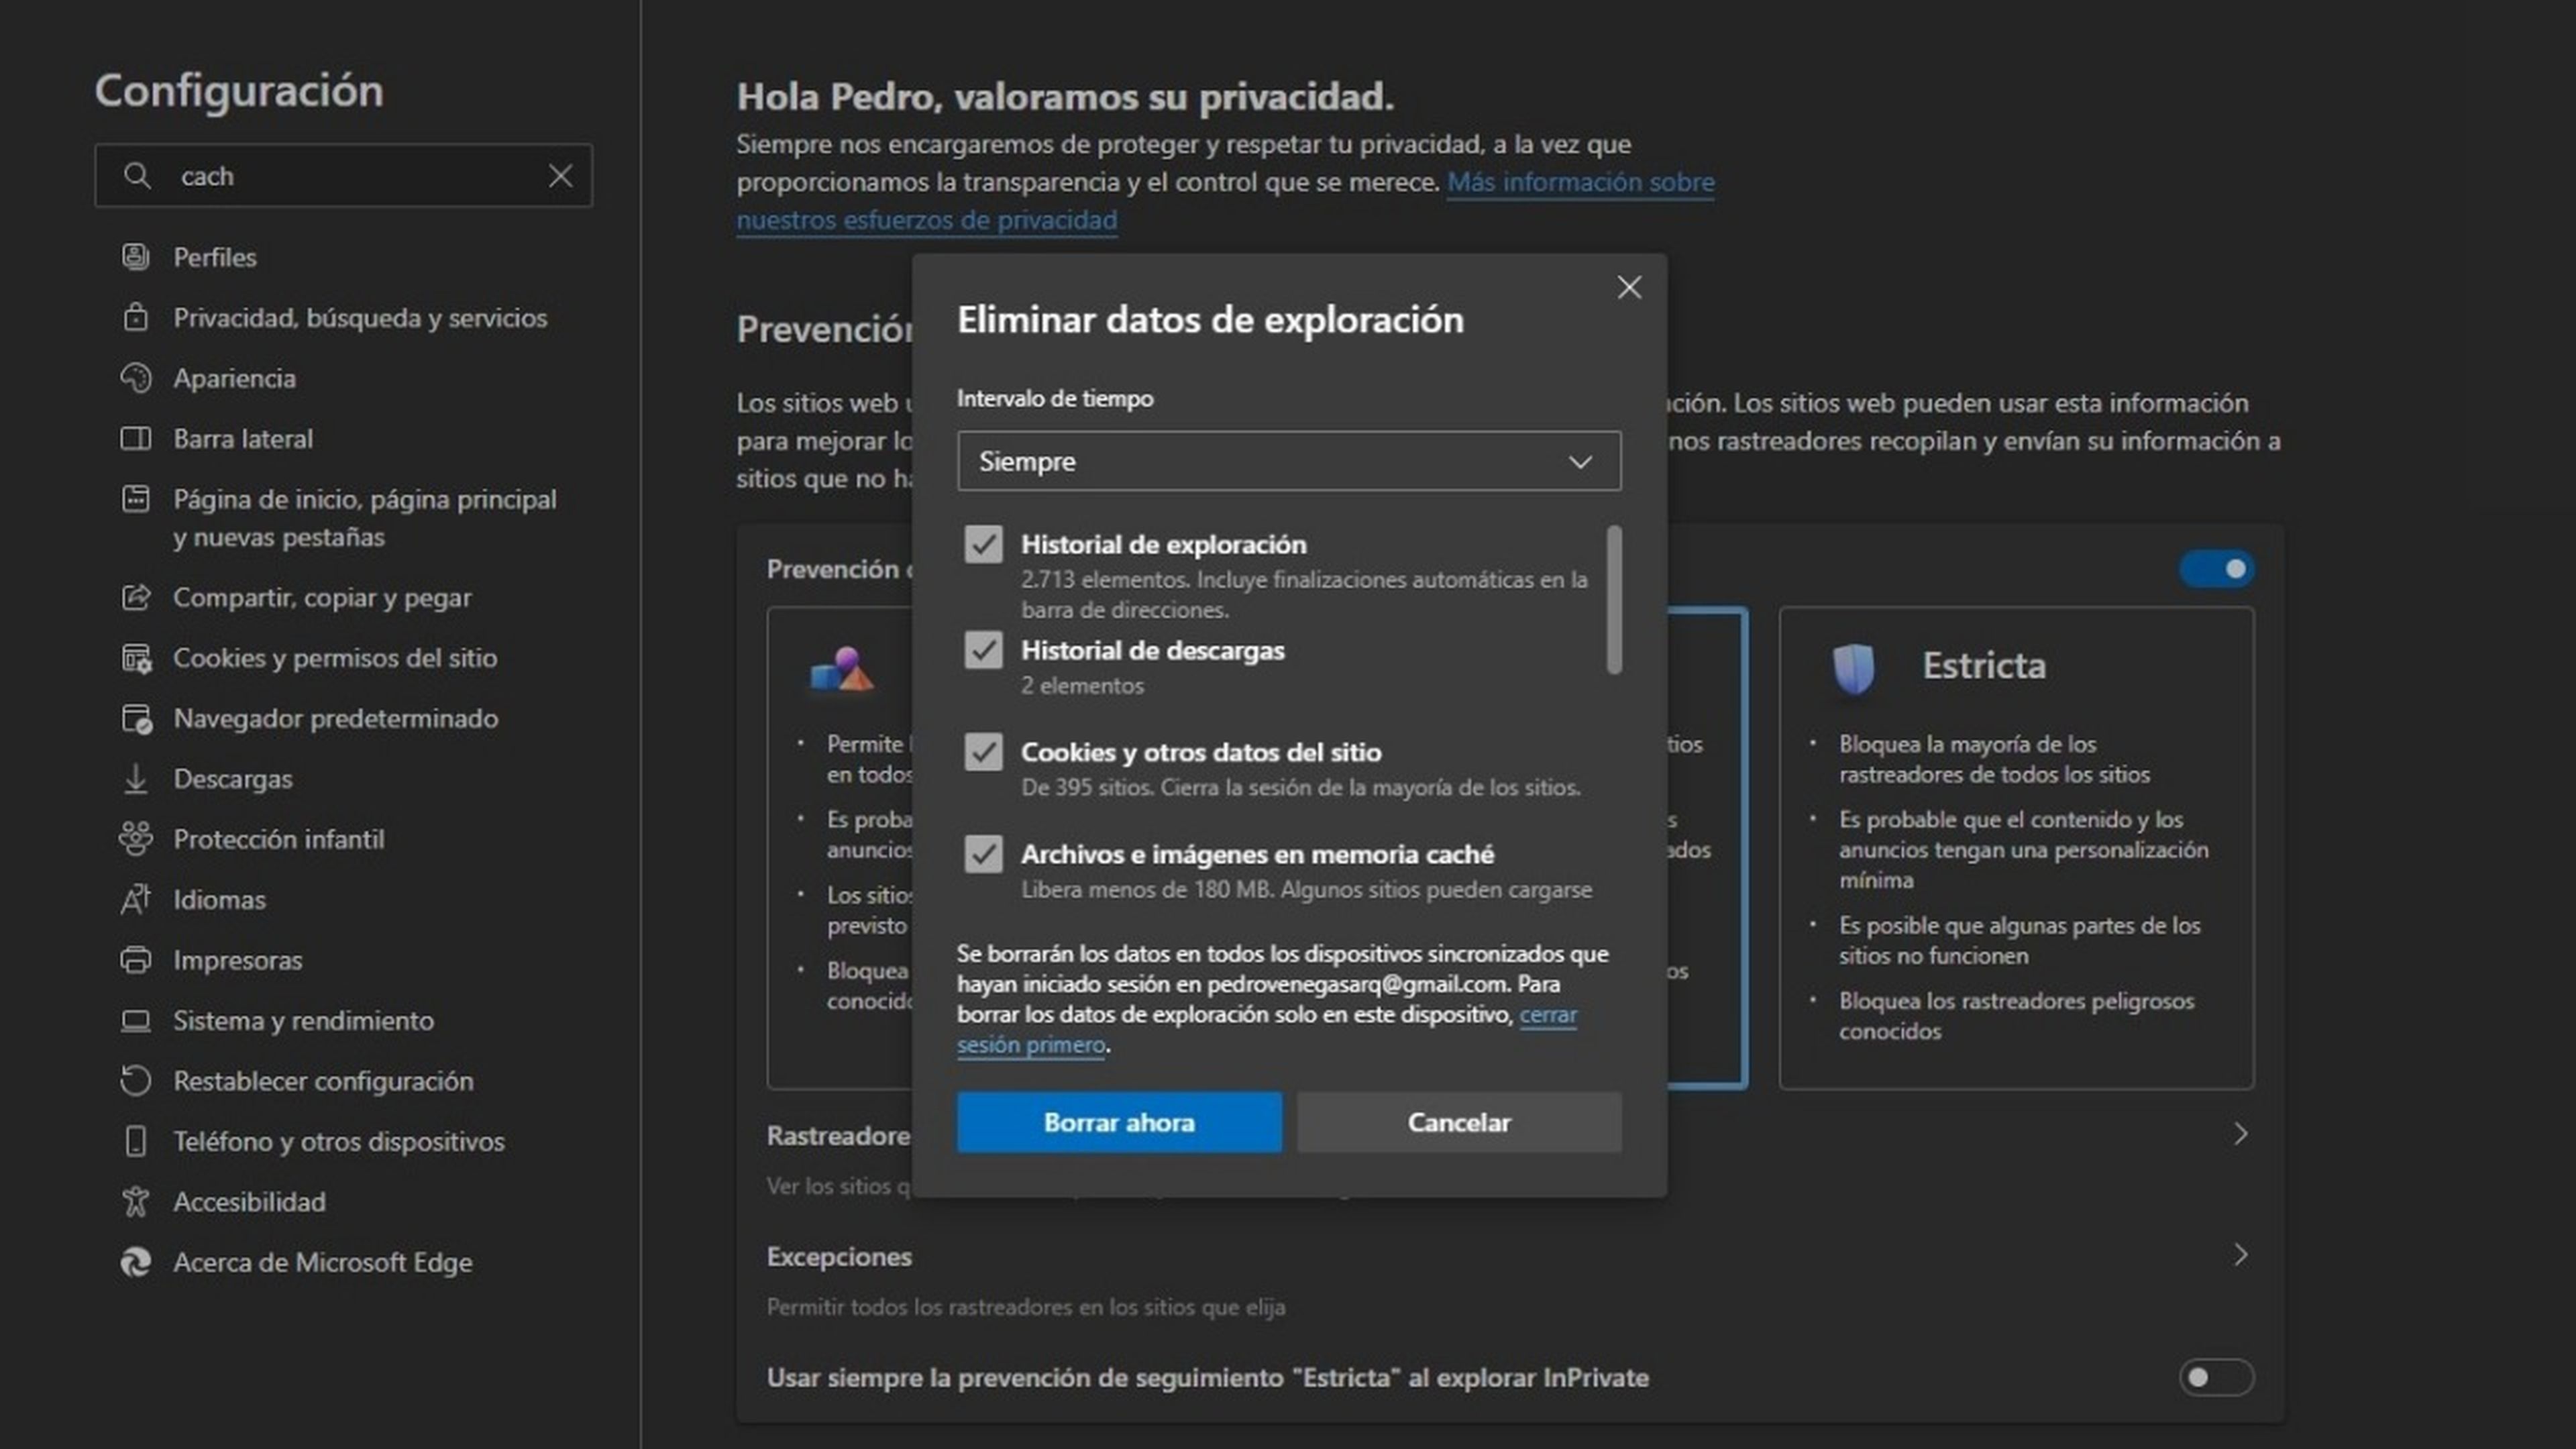This screenshot has width=2576, height=1449.
Task: Click the Borrar ahora button
Action: (x=1119, y=1122)
